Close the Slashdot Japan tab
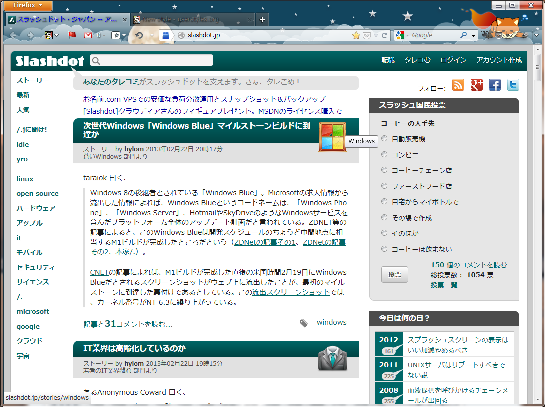Screen dimensions: 545x407 (125, 19)
